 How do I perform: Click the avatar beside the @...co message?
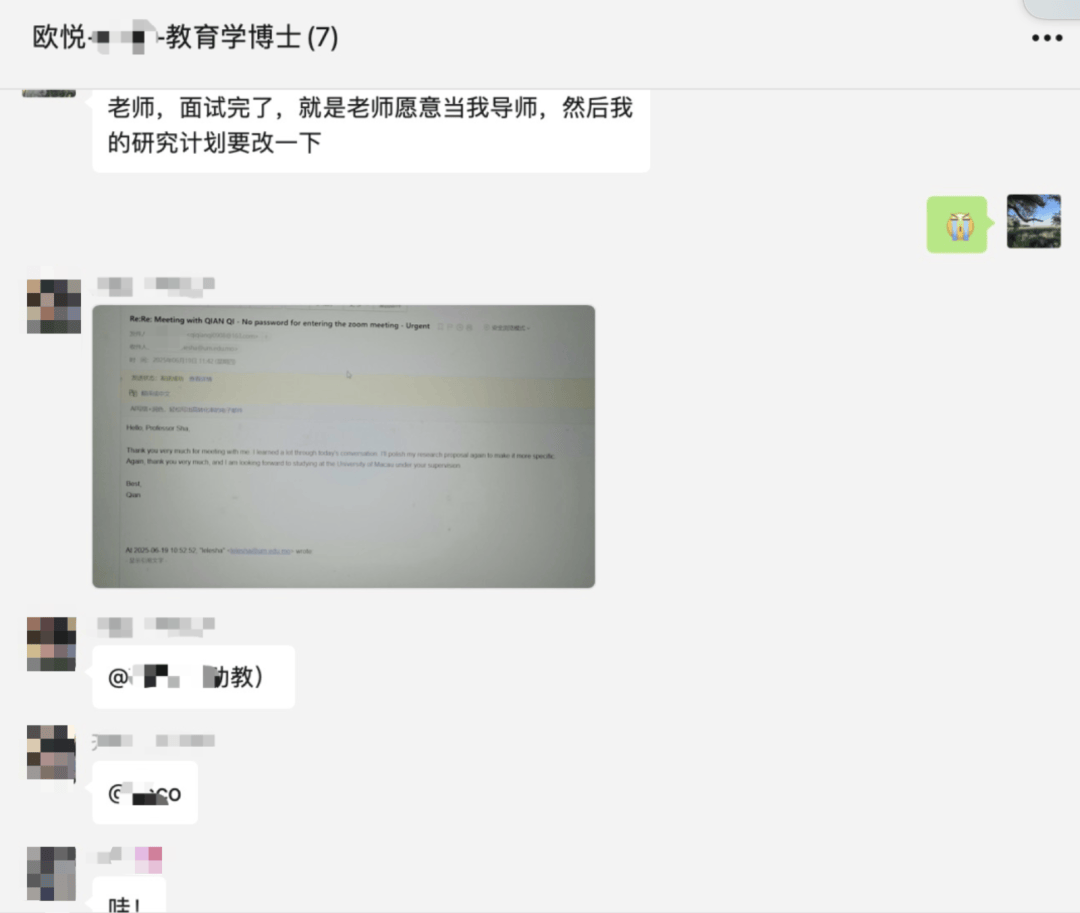tap(52, 753)
